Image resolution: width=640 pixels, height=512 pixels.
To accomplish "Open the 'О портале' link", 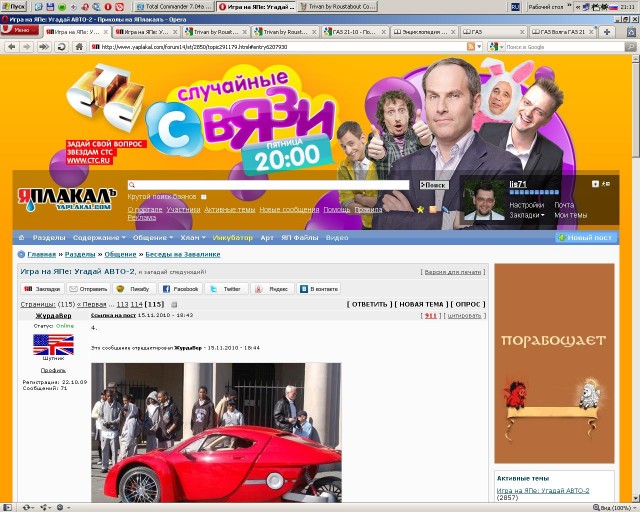I will coord(145,209).
